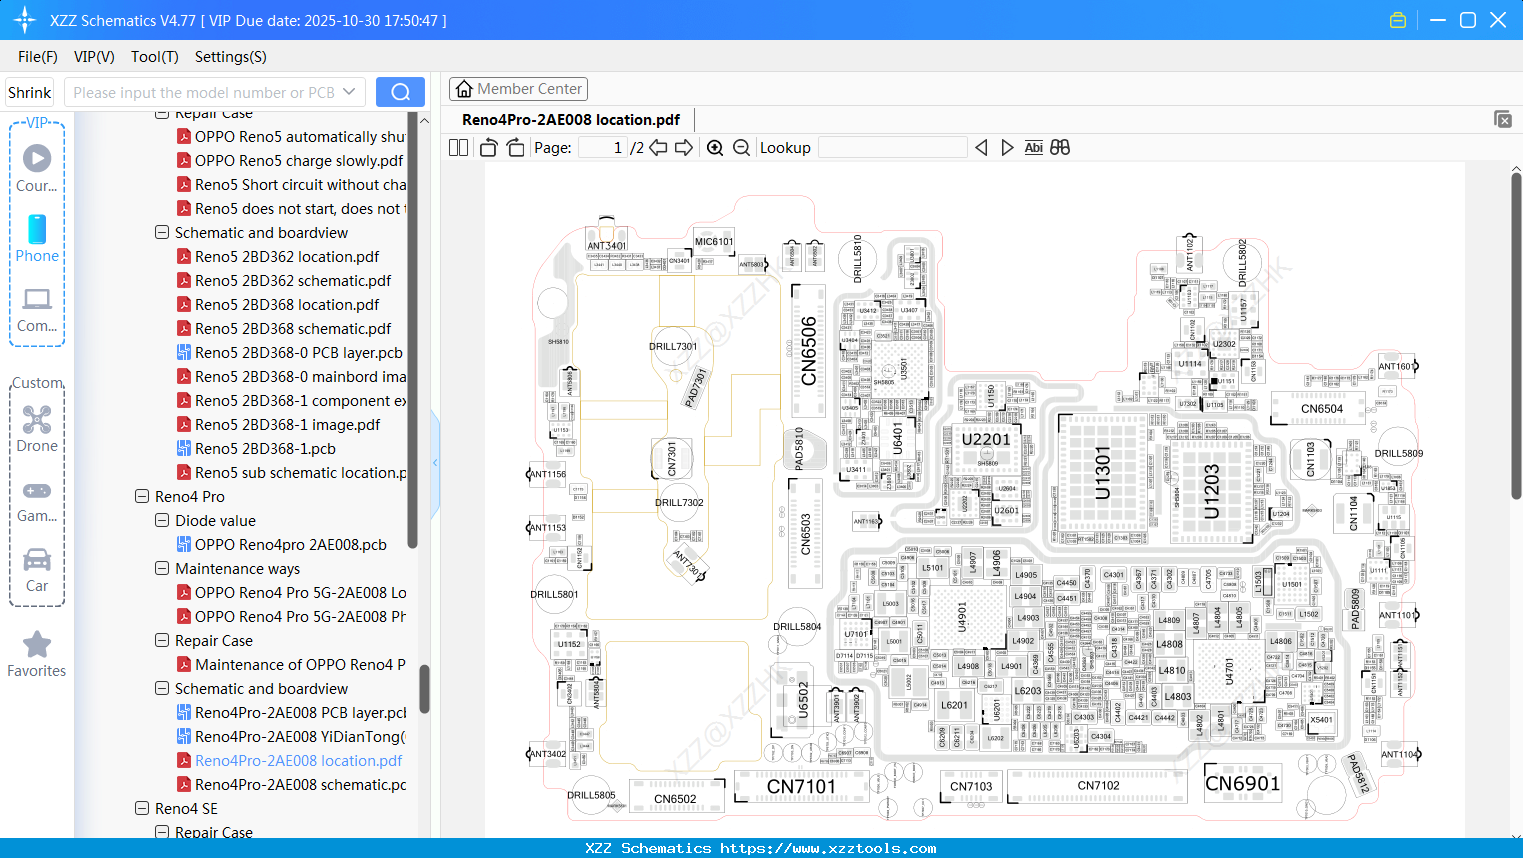Toggle Abi whole-word matching for Lookup
The width and height of the screenshot is (1523, 858).
click(x=1033, y=147)
